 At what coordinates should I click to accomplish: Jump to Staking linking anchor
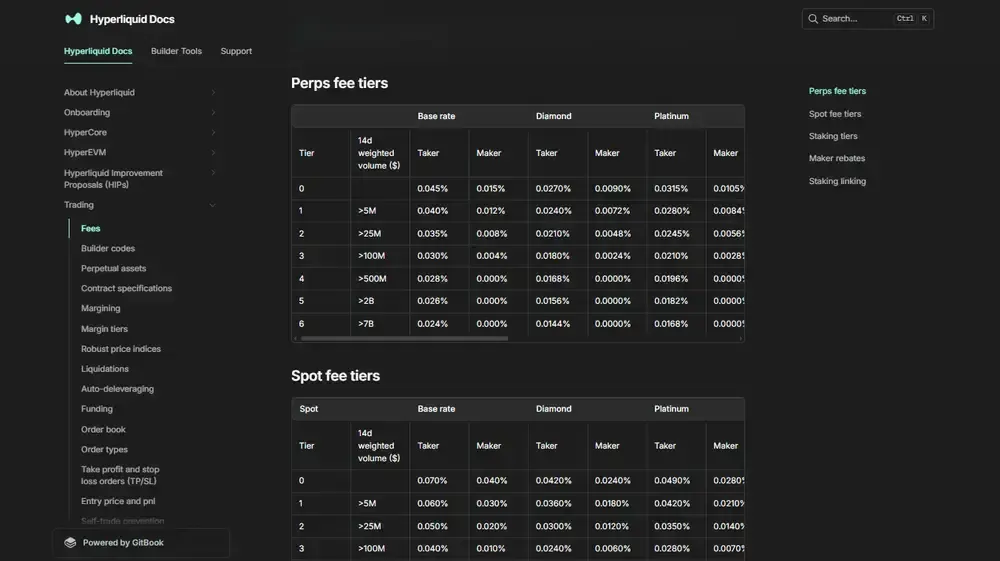pyautogui.click(x=837, y=181)
